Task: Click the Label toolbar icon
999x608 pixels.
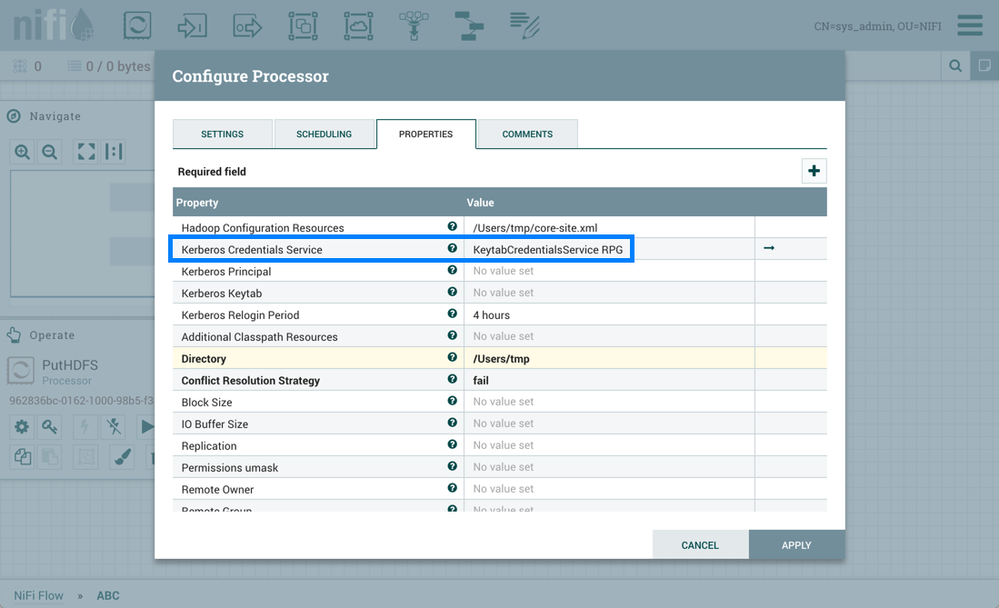Action: tap(523, 23)
